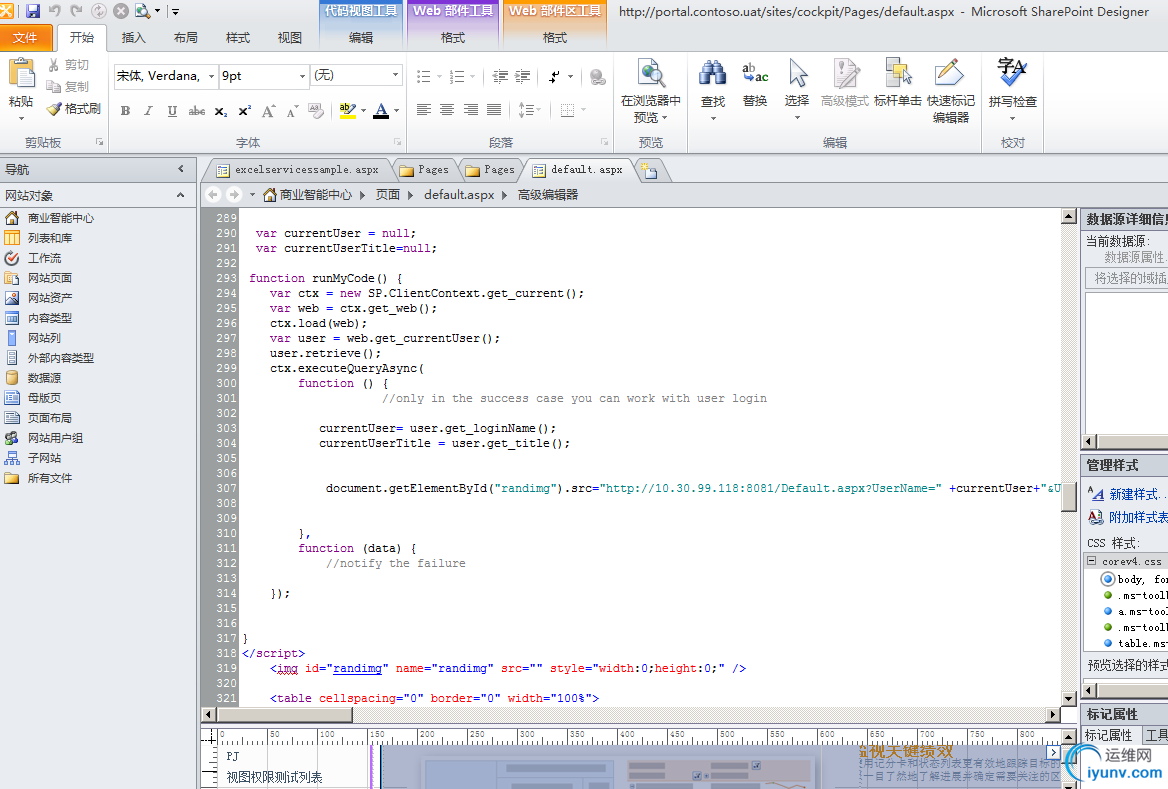1168x789 pixels.
Task: Click the grow font size icon
Action: 268,111
